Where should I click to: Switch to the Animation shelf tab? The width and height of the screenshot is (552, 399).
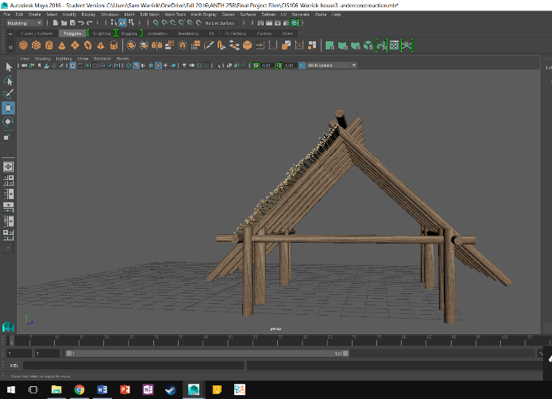157,33
